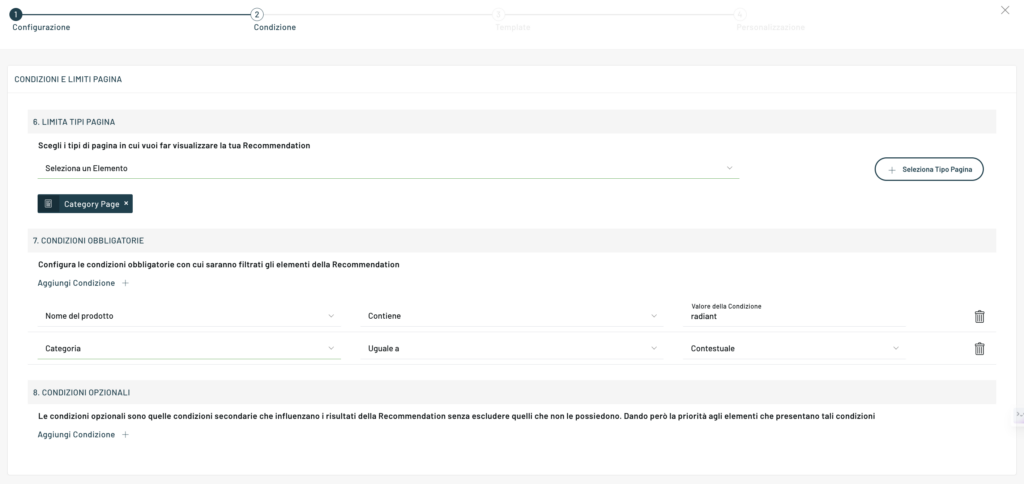The image size is (1024, 484).
Task: Go to step 1 Configurazione
Action: coord(16,14)
